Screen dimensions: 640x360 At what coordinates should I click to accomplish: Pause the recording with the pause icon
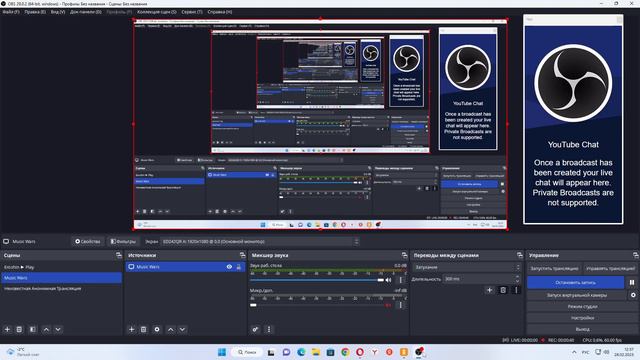pyautogui.click(x=632, y=282)
